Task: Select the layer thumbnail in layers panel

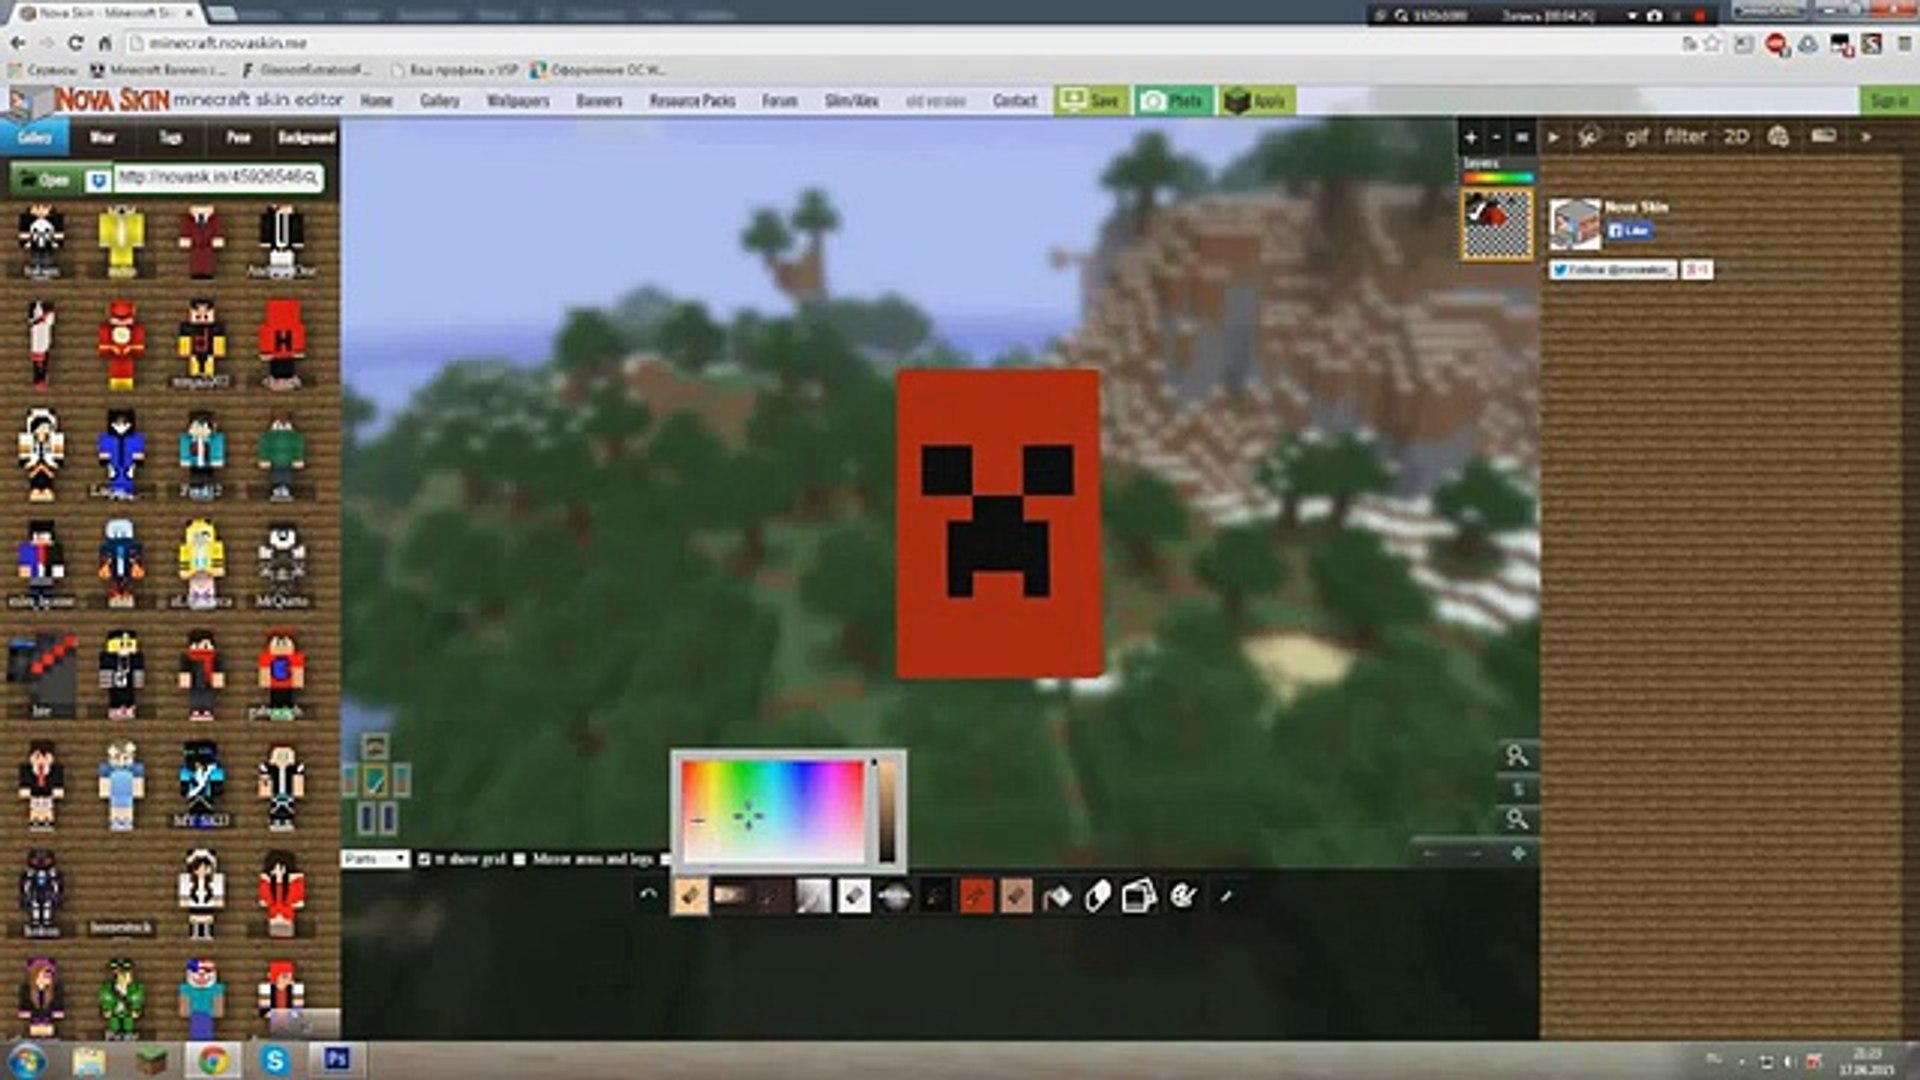Action: point(1497,226)
